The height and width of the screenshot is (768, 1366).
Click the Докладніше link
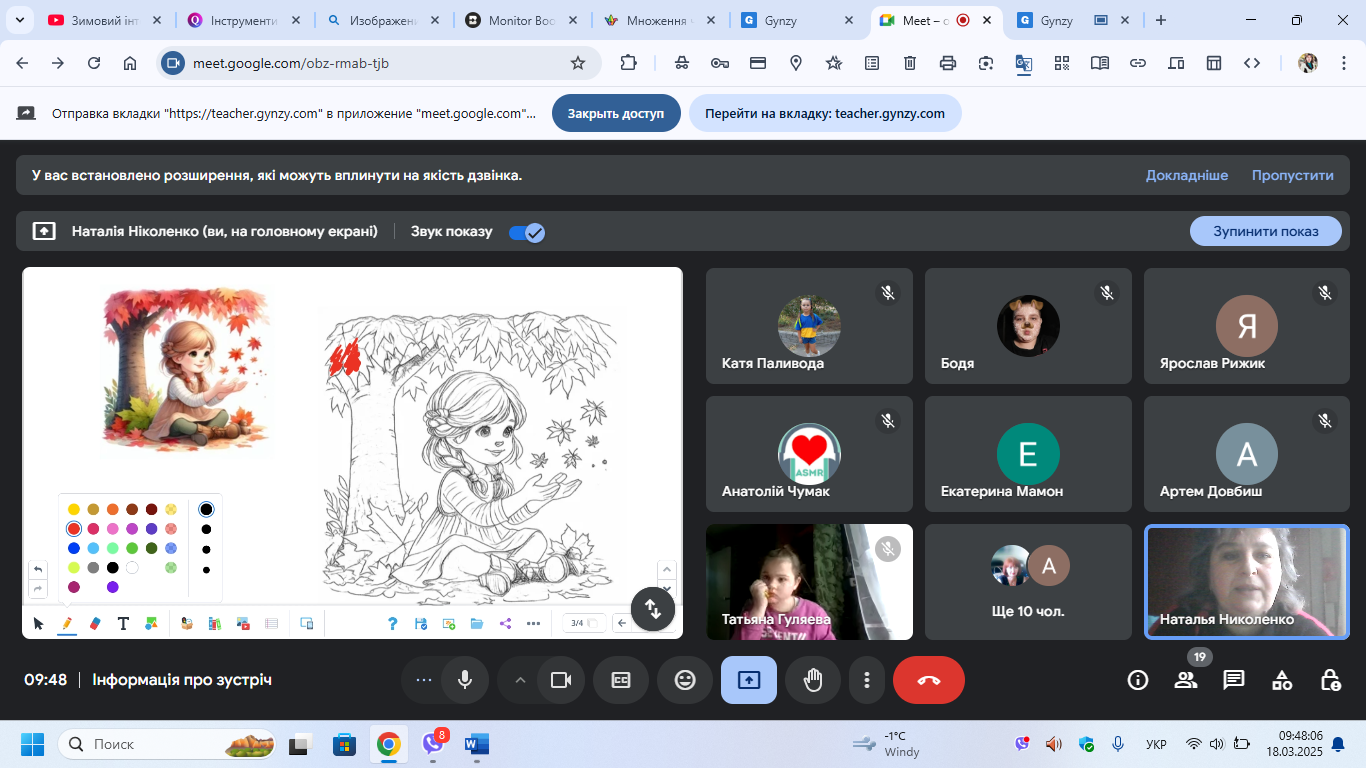pos(1187,175)
